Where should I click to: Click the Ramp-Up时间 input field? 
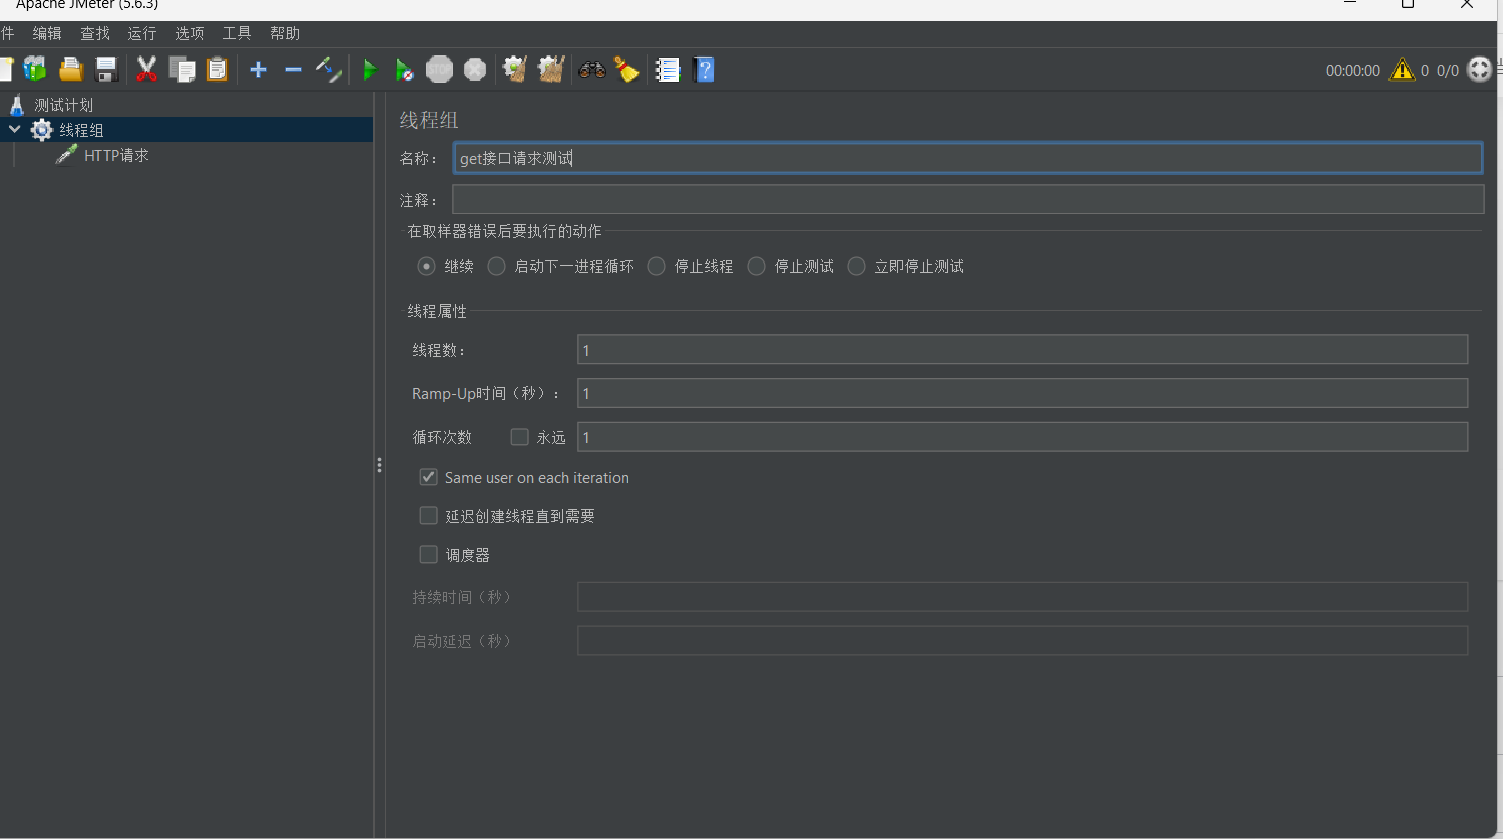(1022, 393)
